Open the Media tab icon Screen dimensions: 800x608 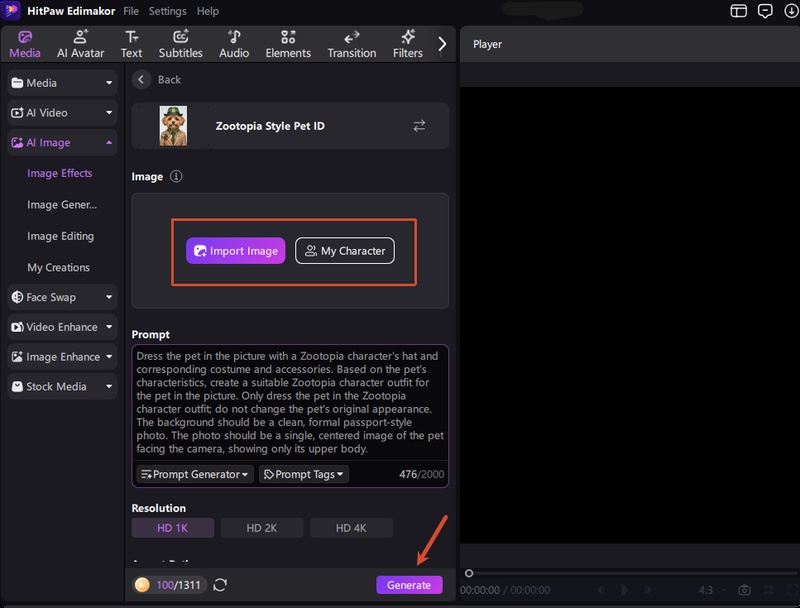pos(24,37)
